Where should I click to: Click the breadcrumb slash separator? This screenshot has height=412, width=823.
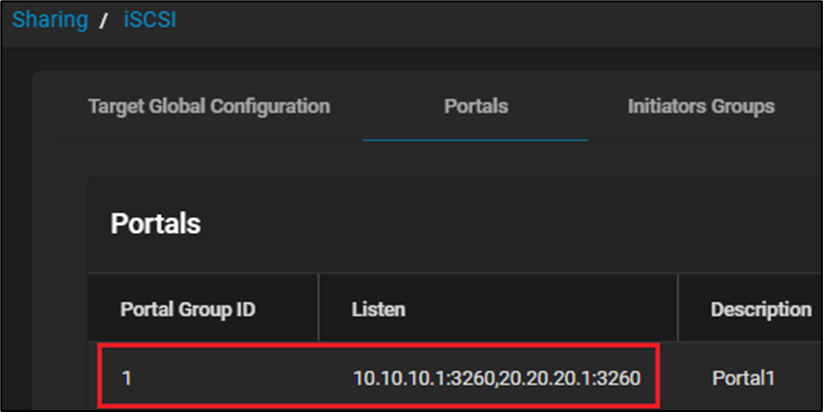103,20
